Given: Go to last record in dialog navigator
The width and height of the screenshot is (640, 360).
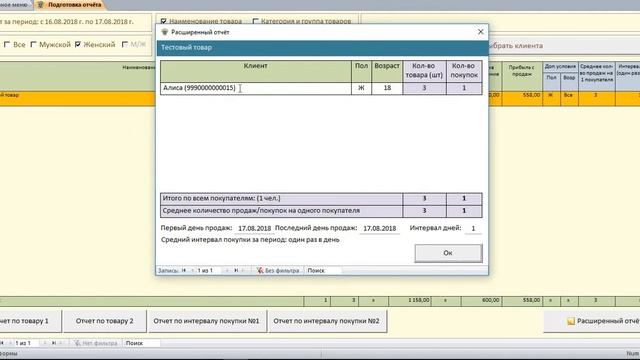Looking at the screenshot, I should 236,270.
